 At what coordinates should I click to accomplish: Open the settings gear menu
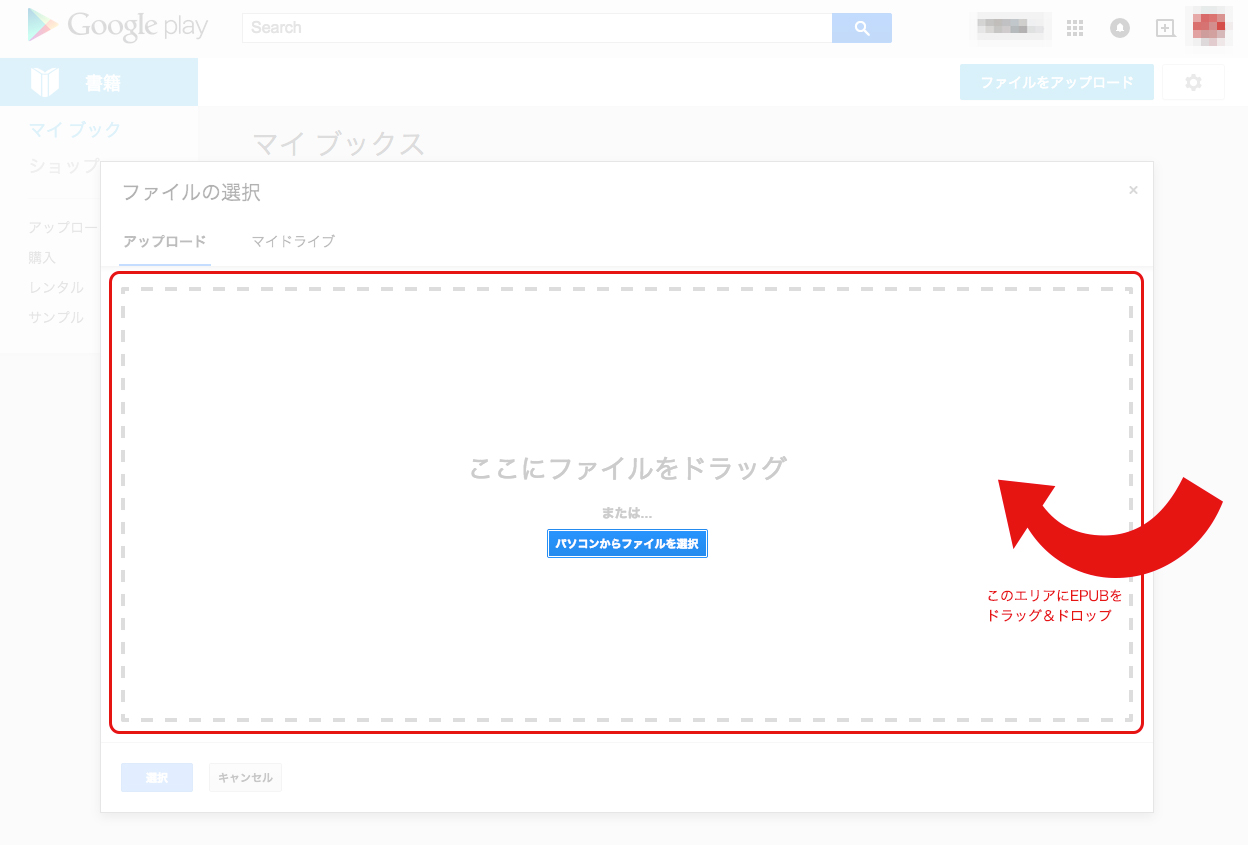coord(1193,82)
